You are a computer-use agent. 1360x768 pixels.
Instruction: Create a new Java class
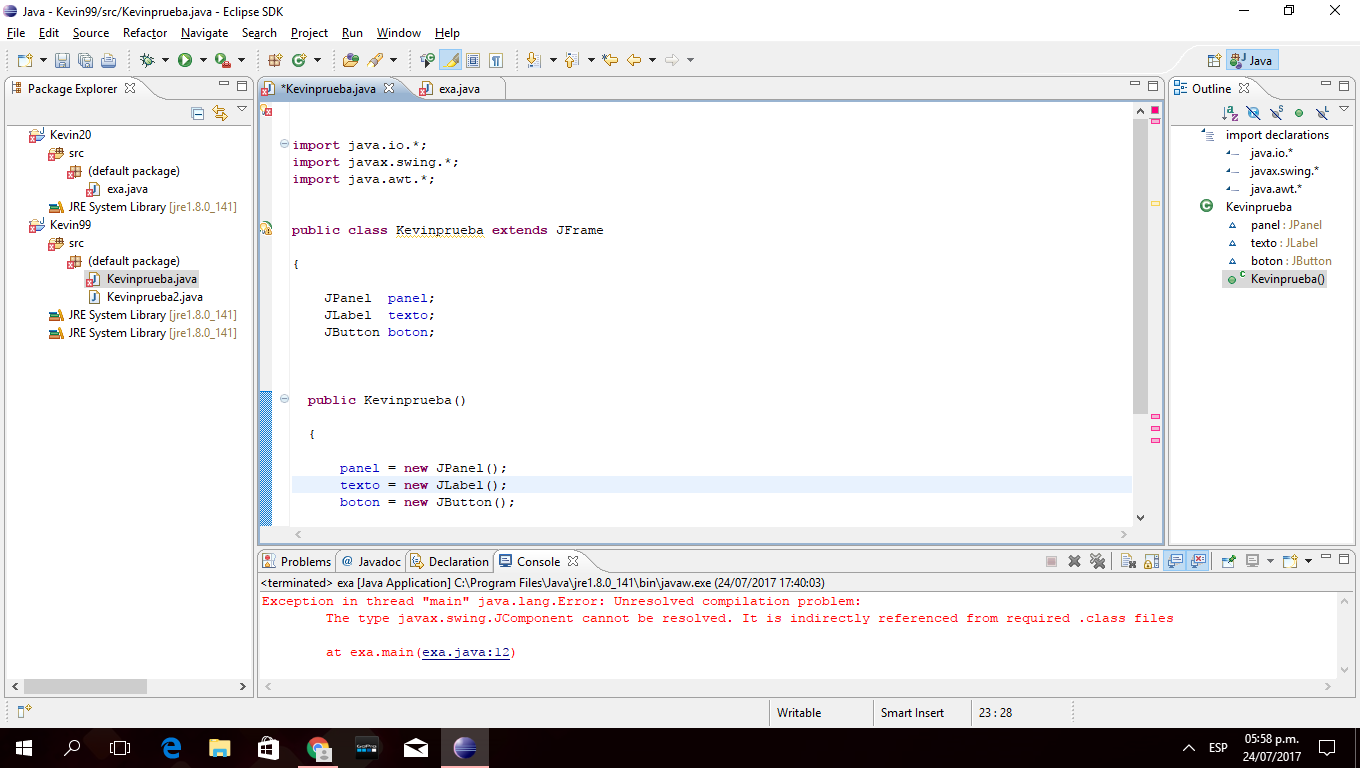point(298,60)
